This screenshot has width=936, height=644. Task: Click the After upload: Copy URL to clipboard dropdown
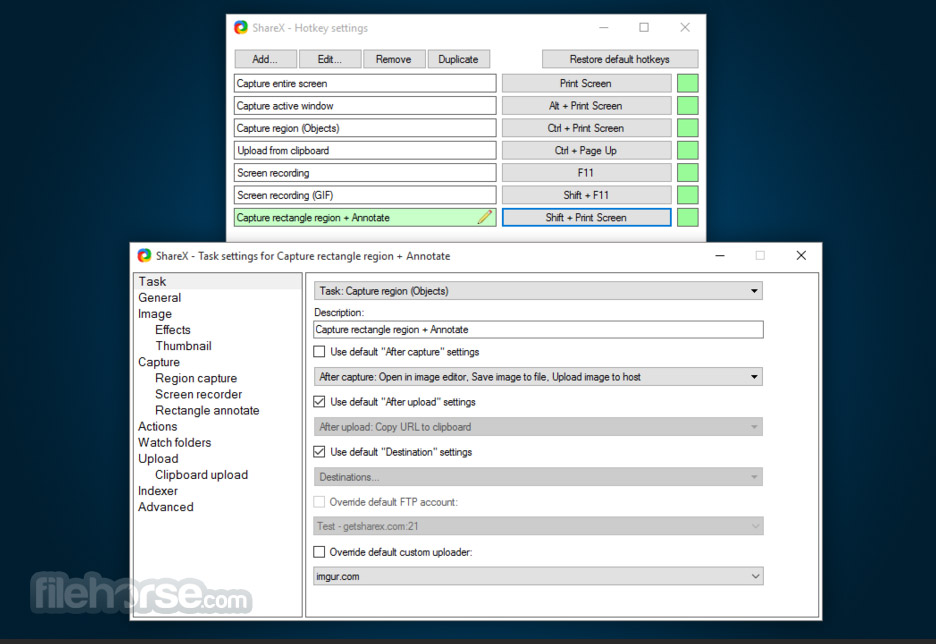538,427
